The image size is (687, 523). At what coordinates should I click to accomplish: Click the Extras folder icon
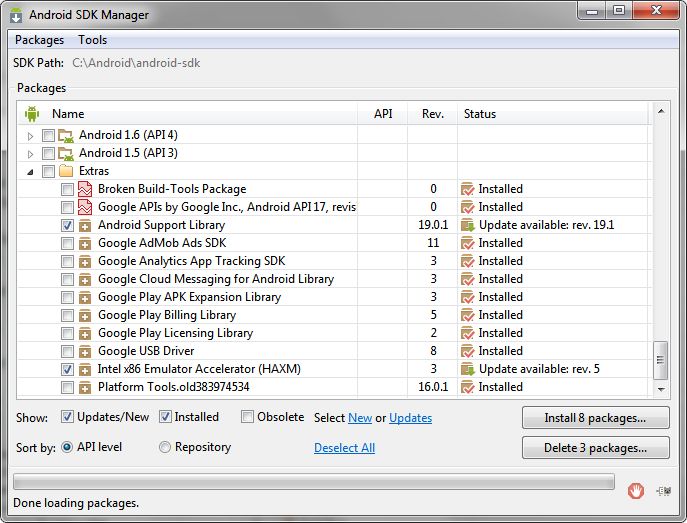point(66,171)
